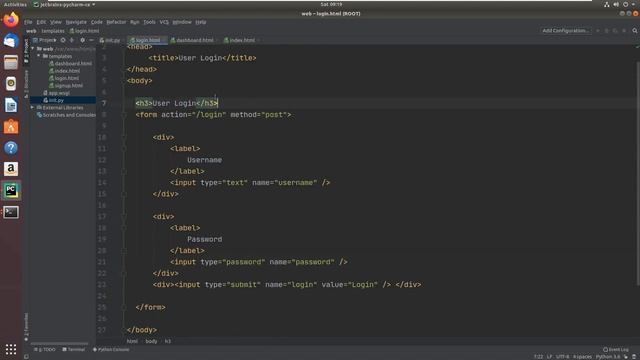Open the Navigate menu

coord(76,22)
